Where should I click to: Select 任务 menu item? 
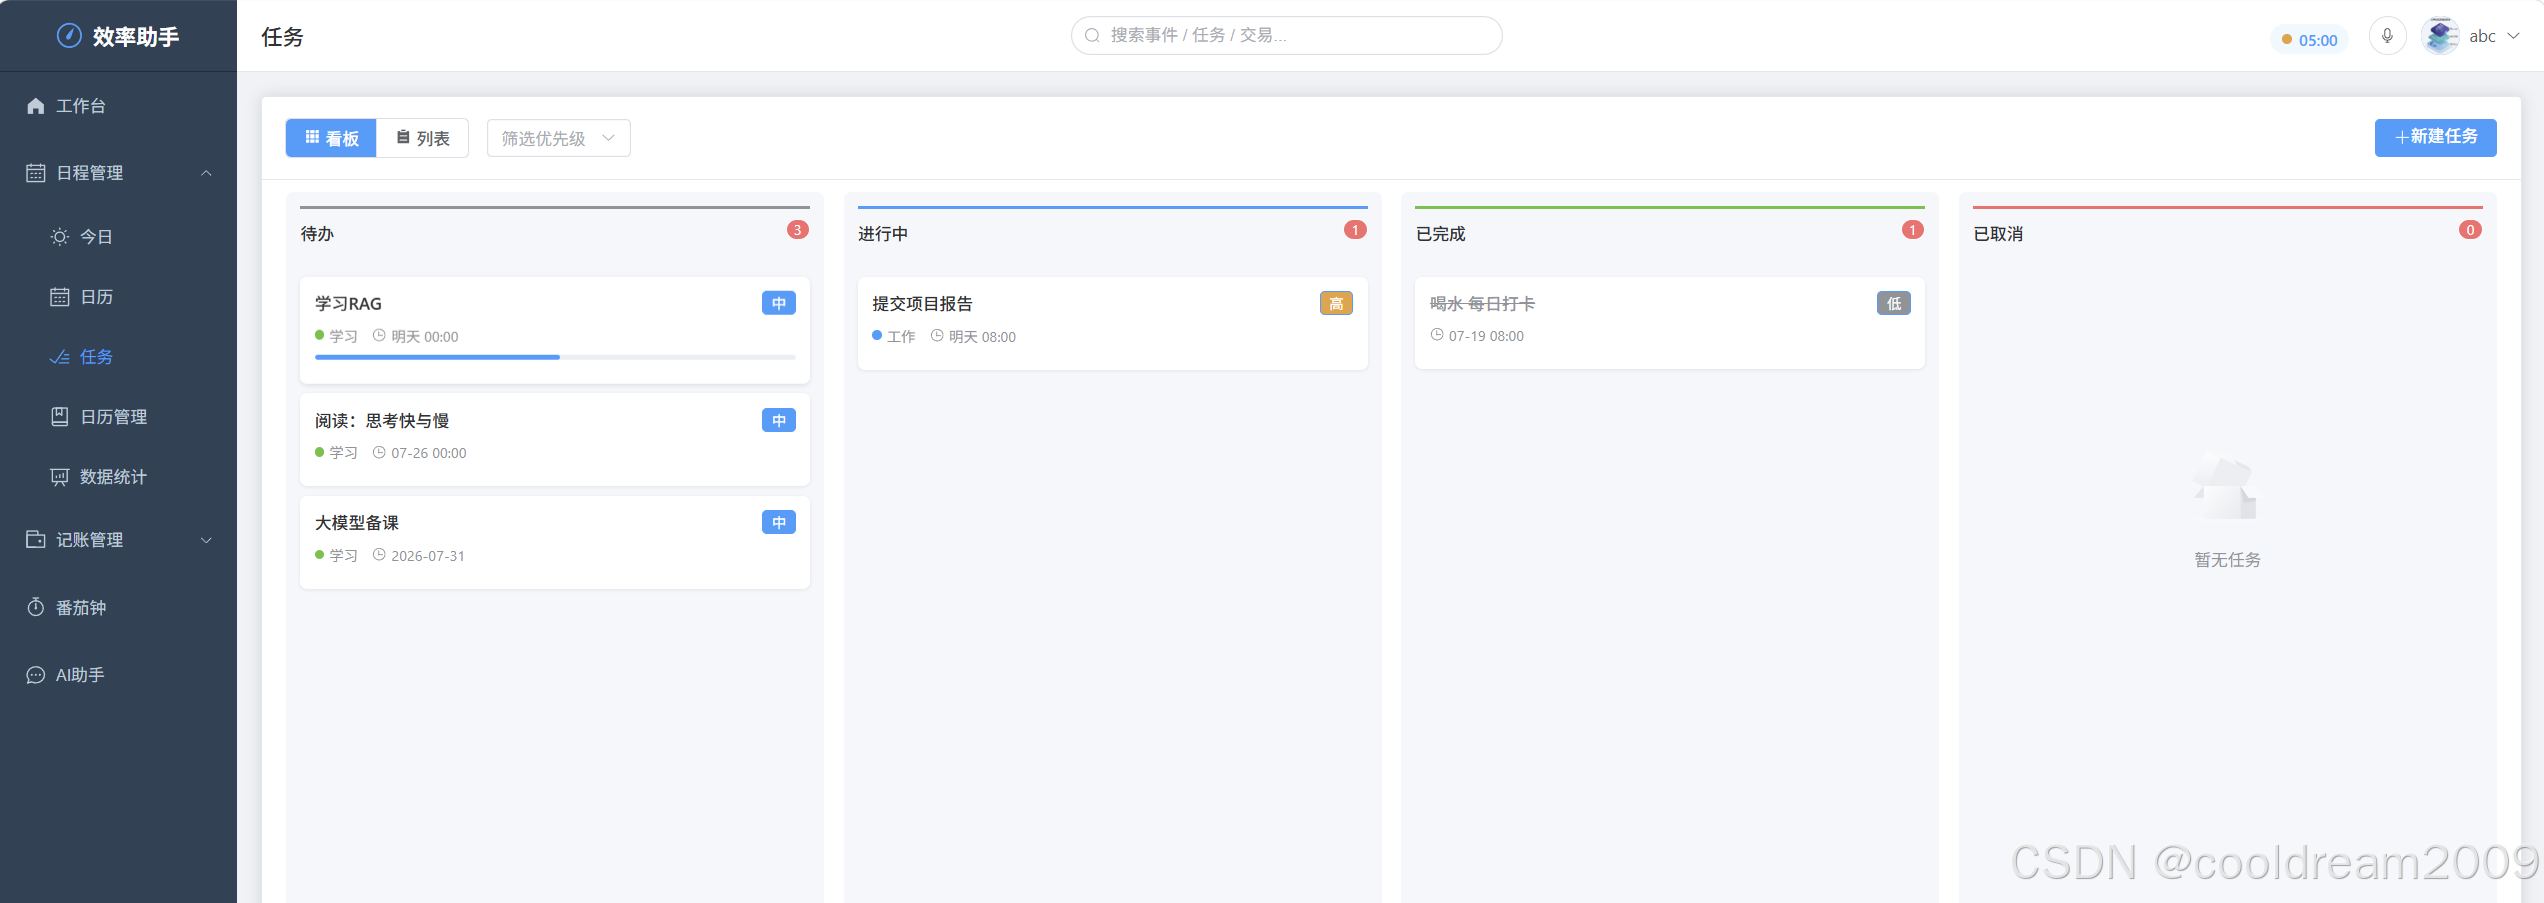118,357
